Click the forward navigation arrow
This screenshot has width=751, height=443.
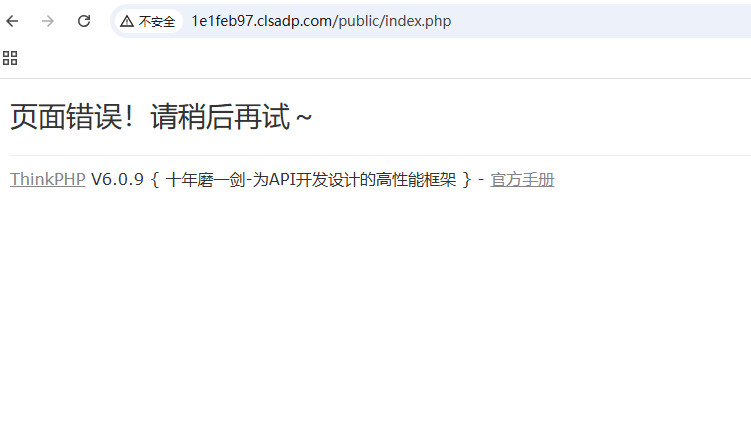coord(48,21)
